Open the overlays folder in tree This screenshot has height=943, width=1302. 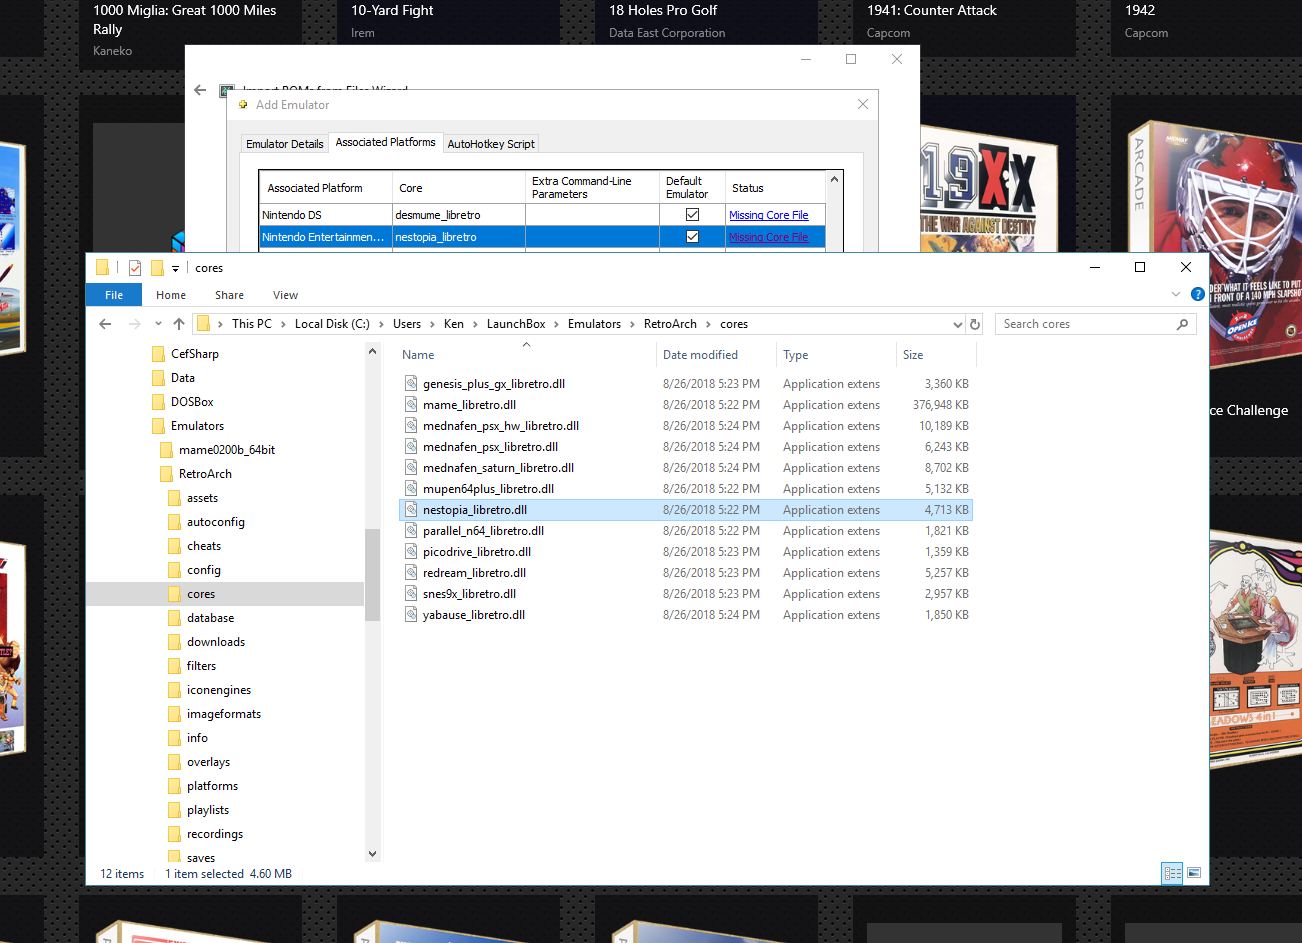click(208, 762)
